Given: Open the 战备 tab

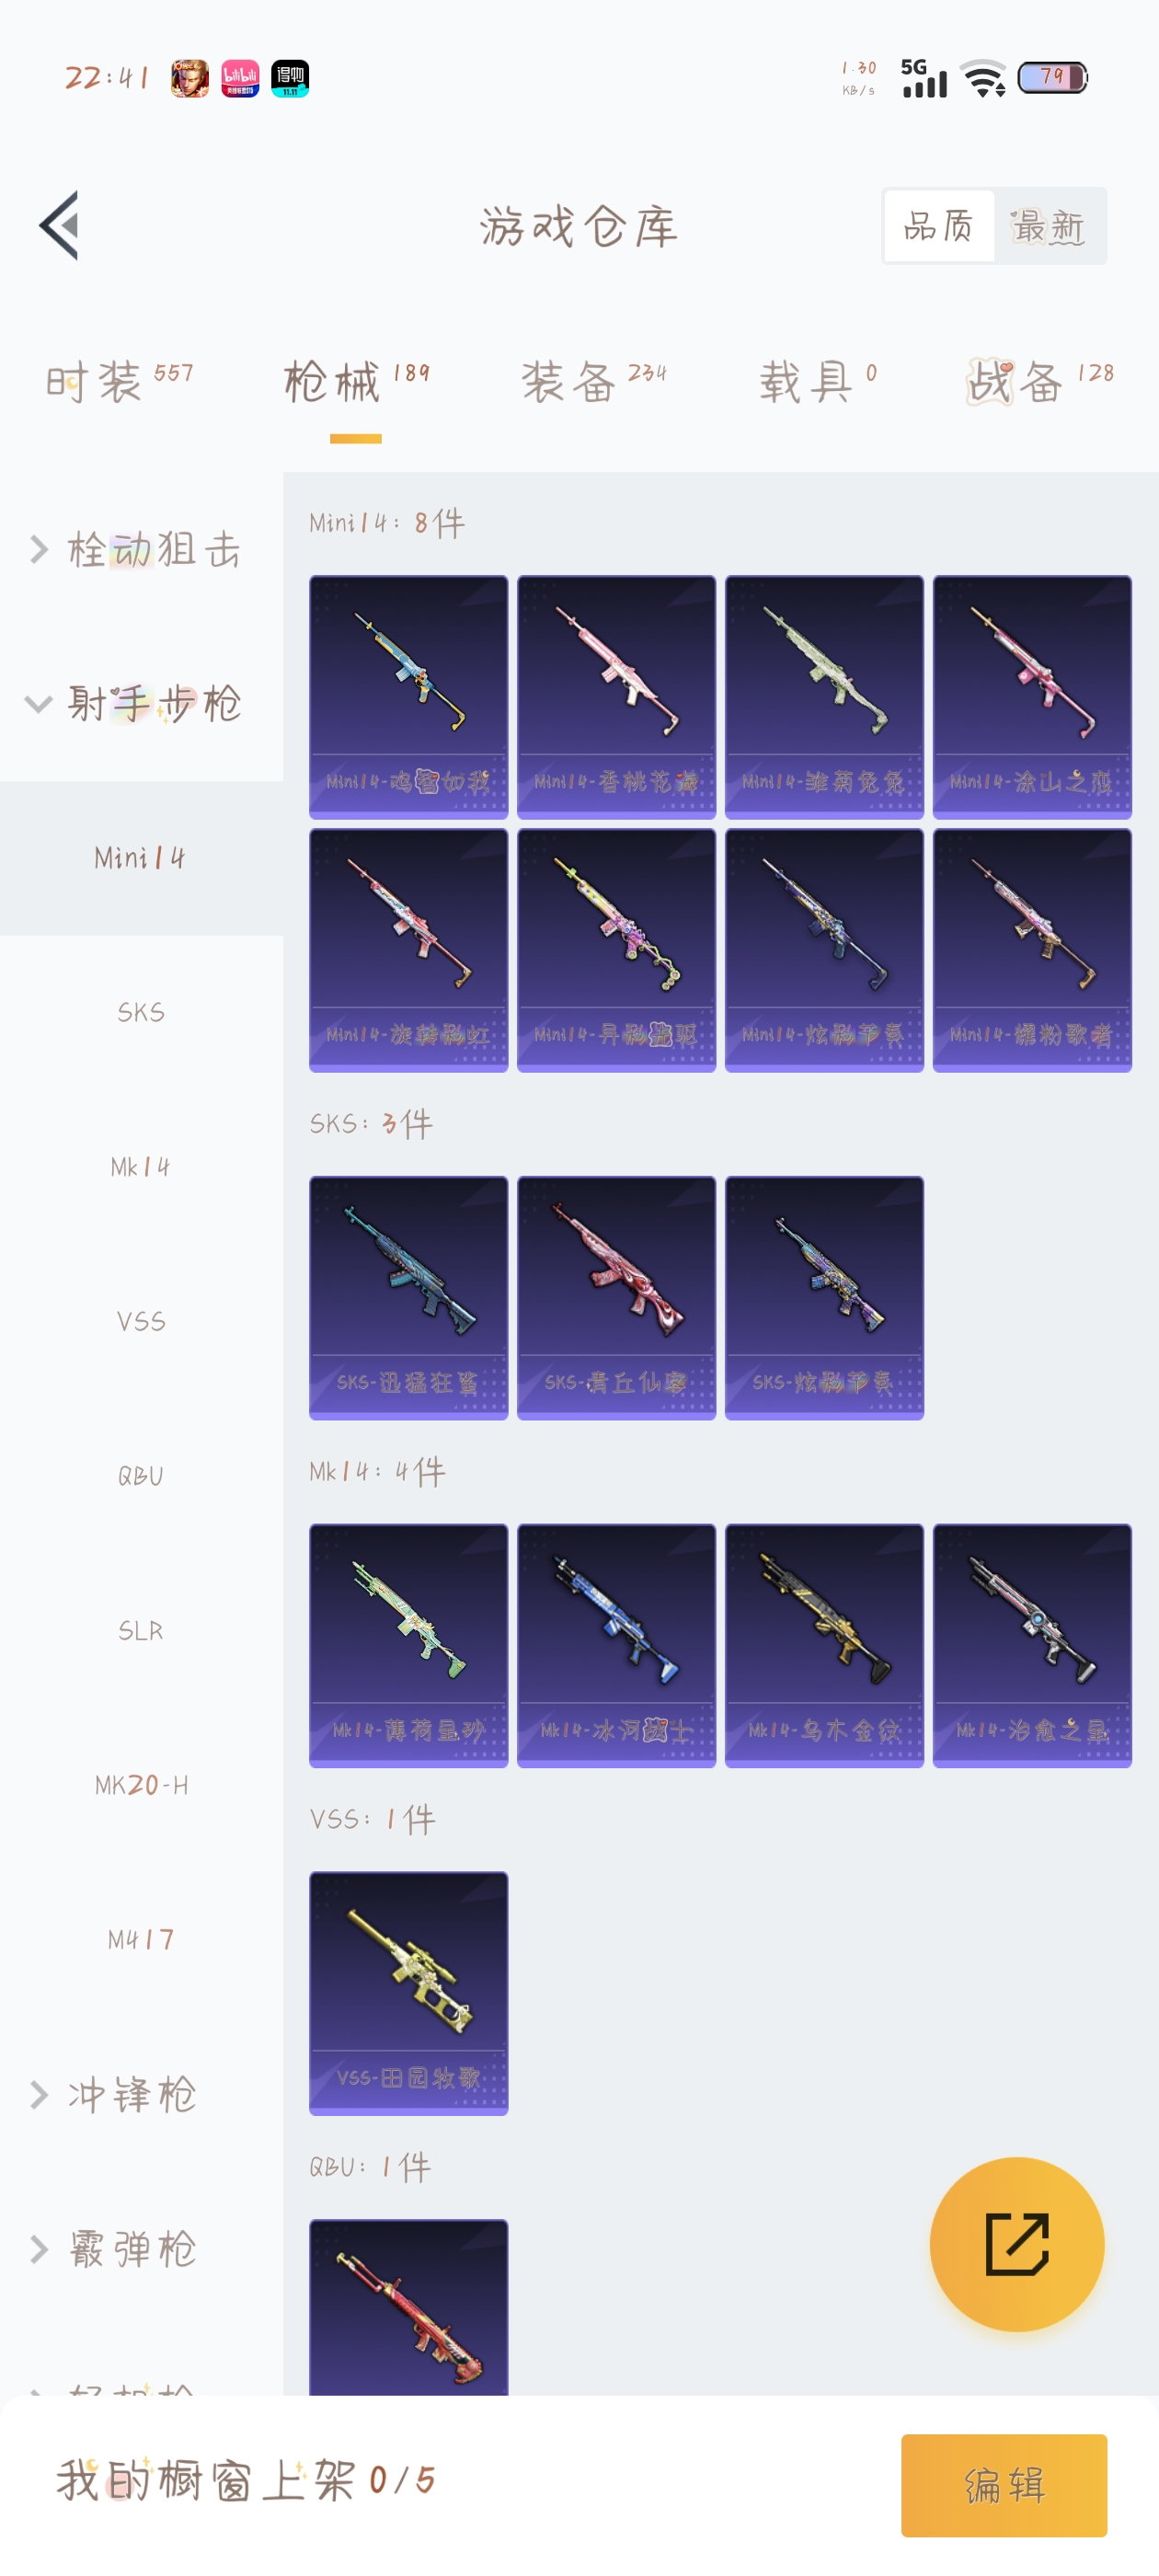Looking at the screenshot, I should pos(1040,382).
